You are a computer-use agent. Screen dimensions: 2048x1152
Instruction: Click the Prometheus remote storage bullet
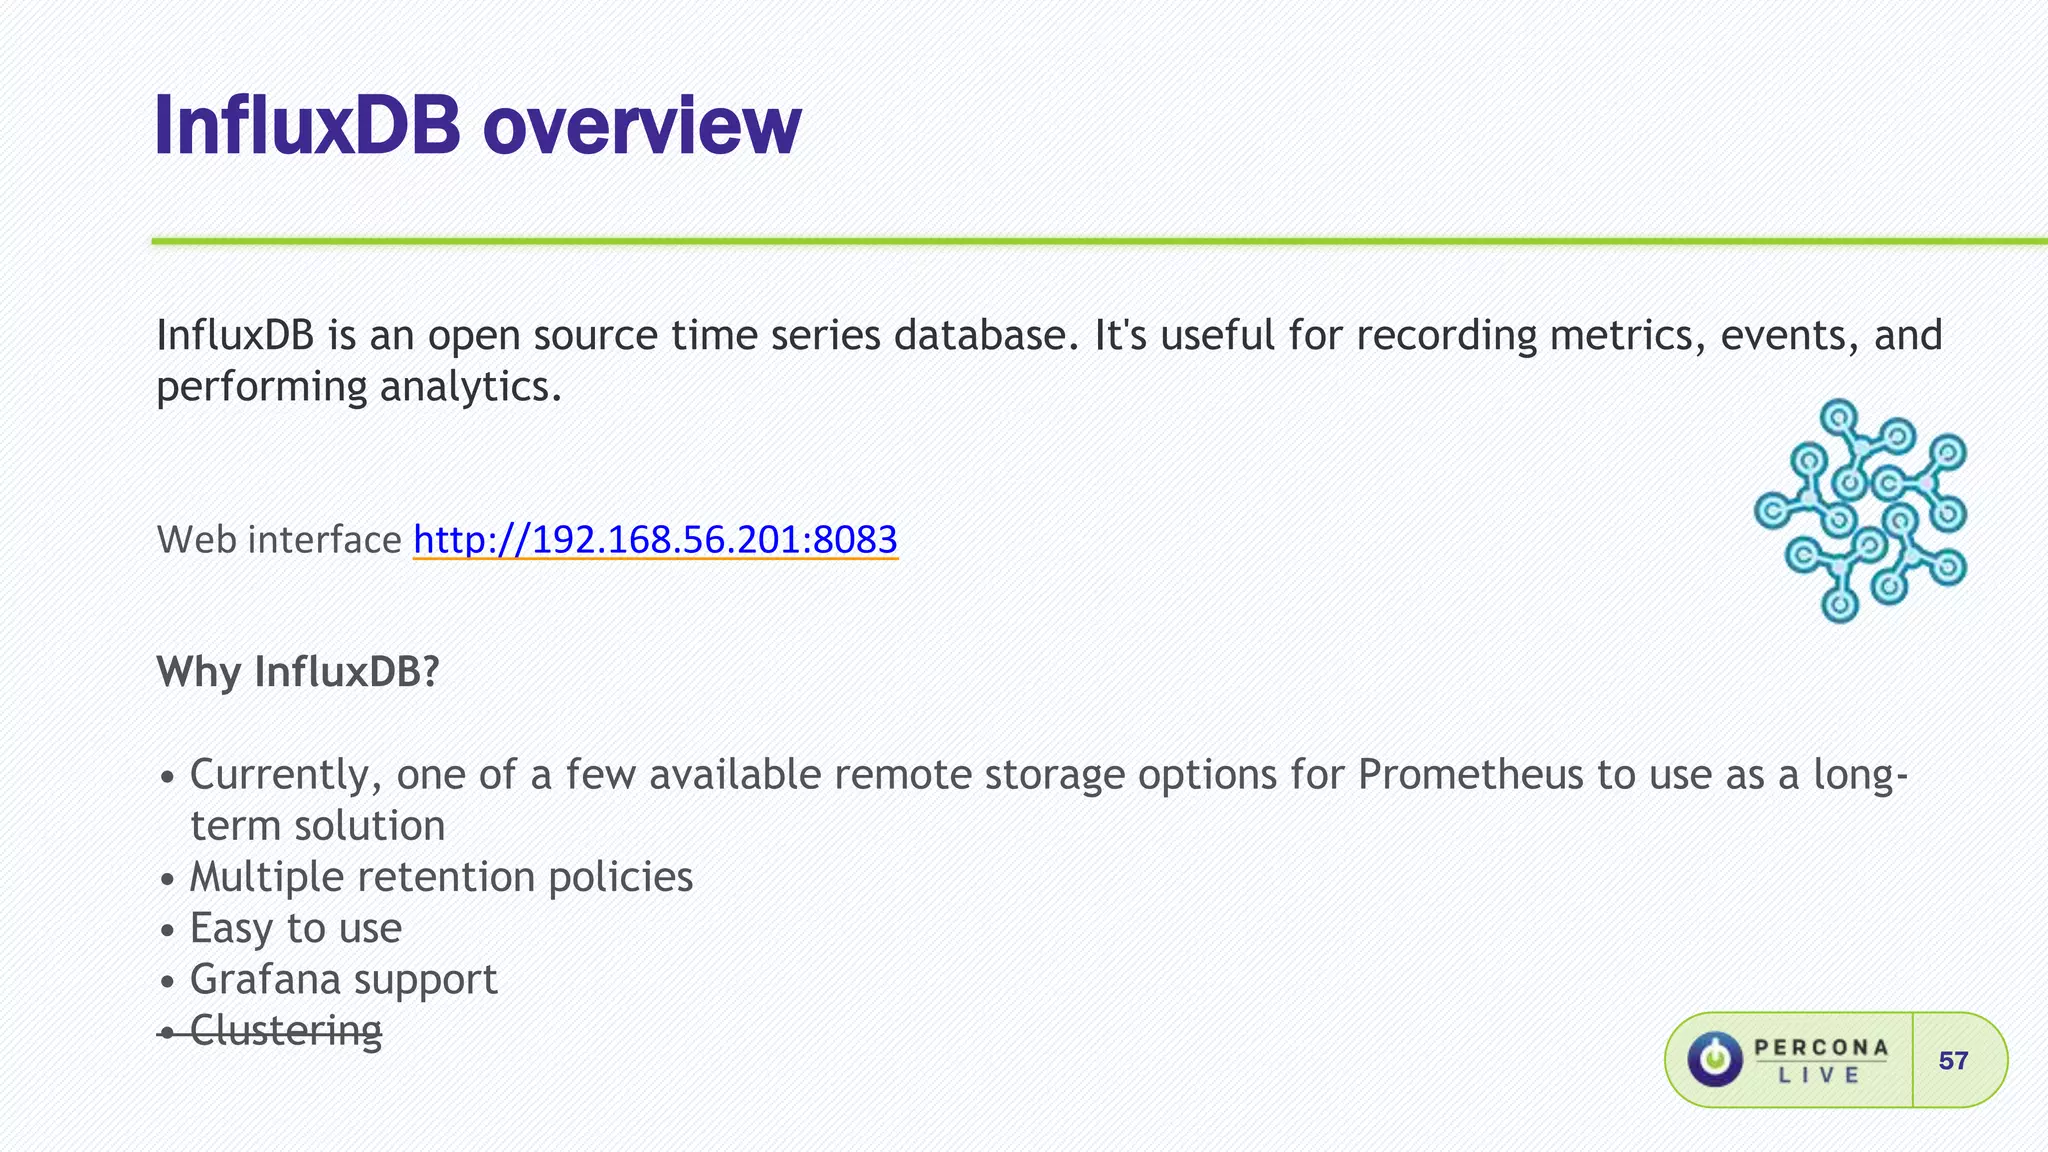click(1048, 775)
